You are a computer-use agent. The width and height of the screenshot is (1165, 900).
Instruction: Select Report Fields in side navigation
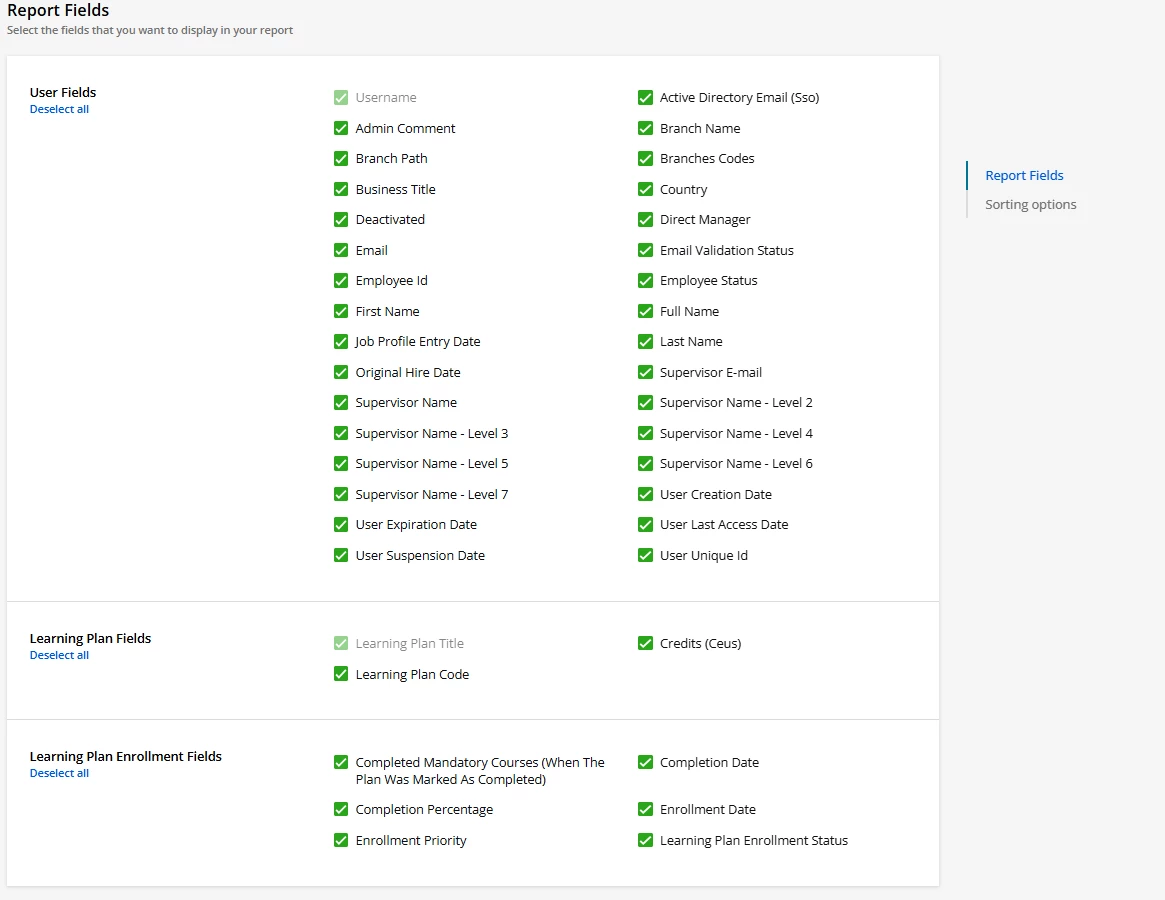[1024, 176]
